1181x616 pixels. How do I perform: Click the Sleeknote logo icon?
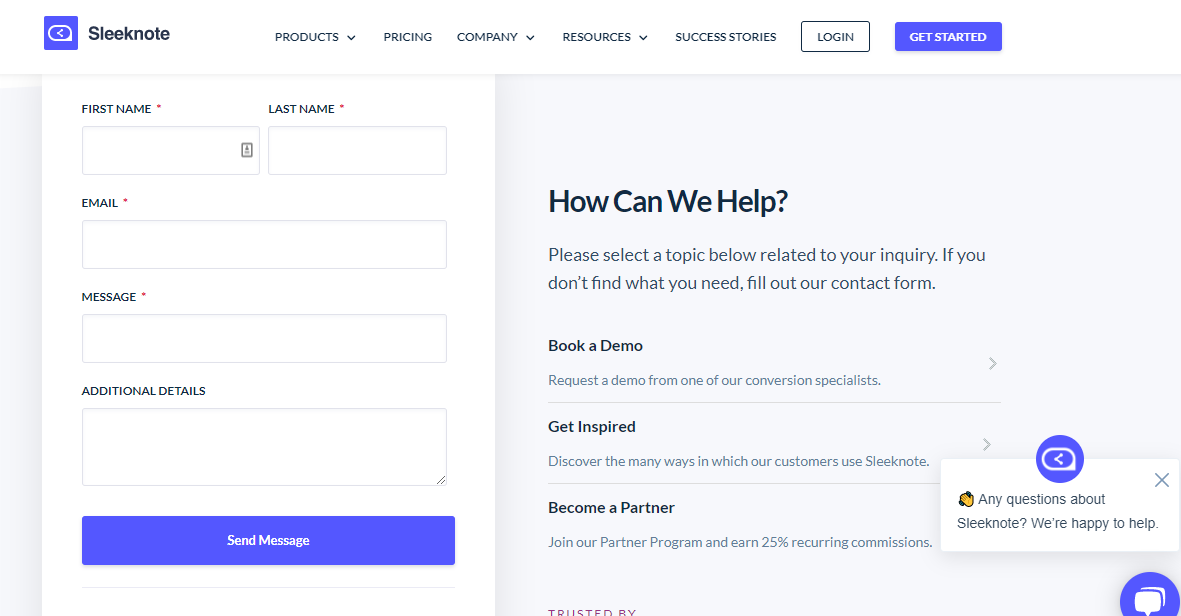(61, 33)
